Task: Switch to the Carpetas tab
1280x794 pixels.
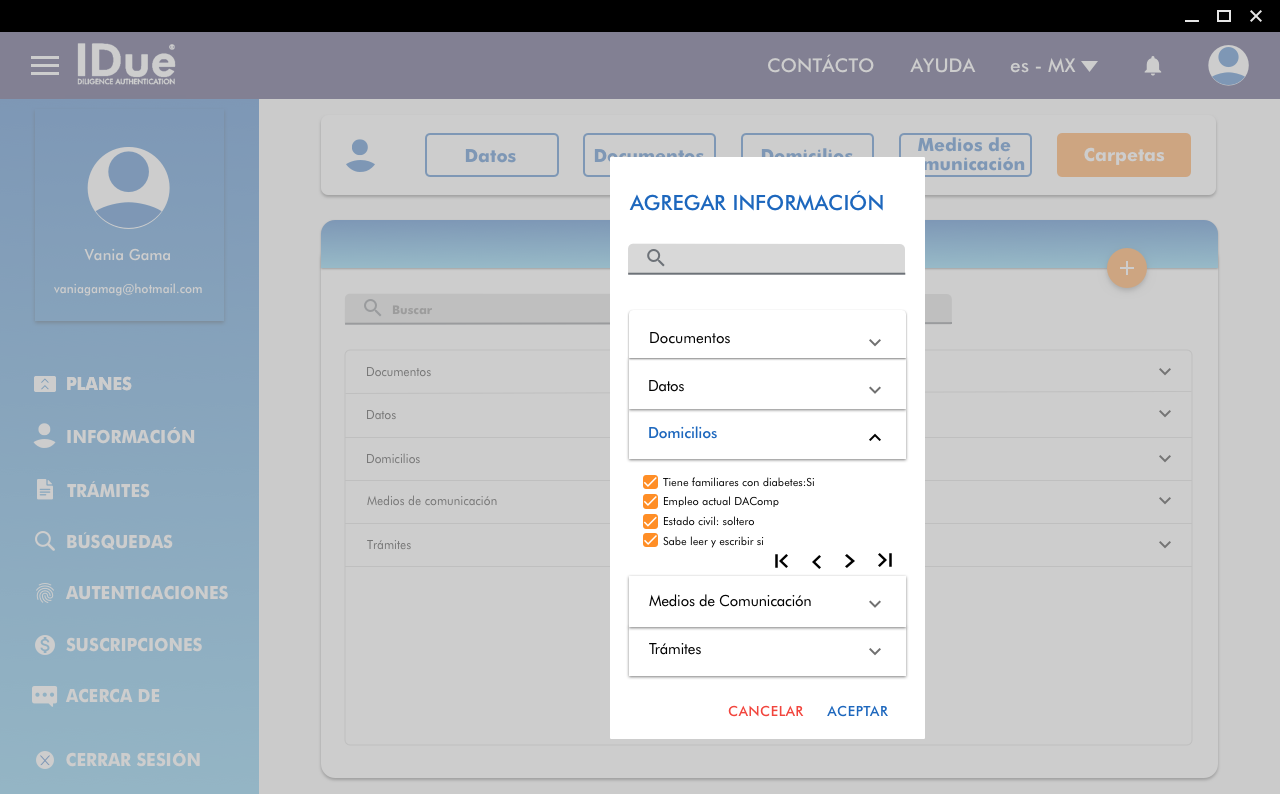Action: (1123, 155)
